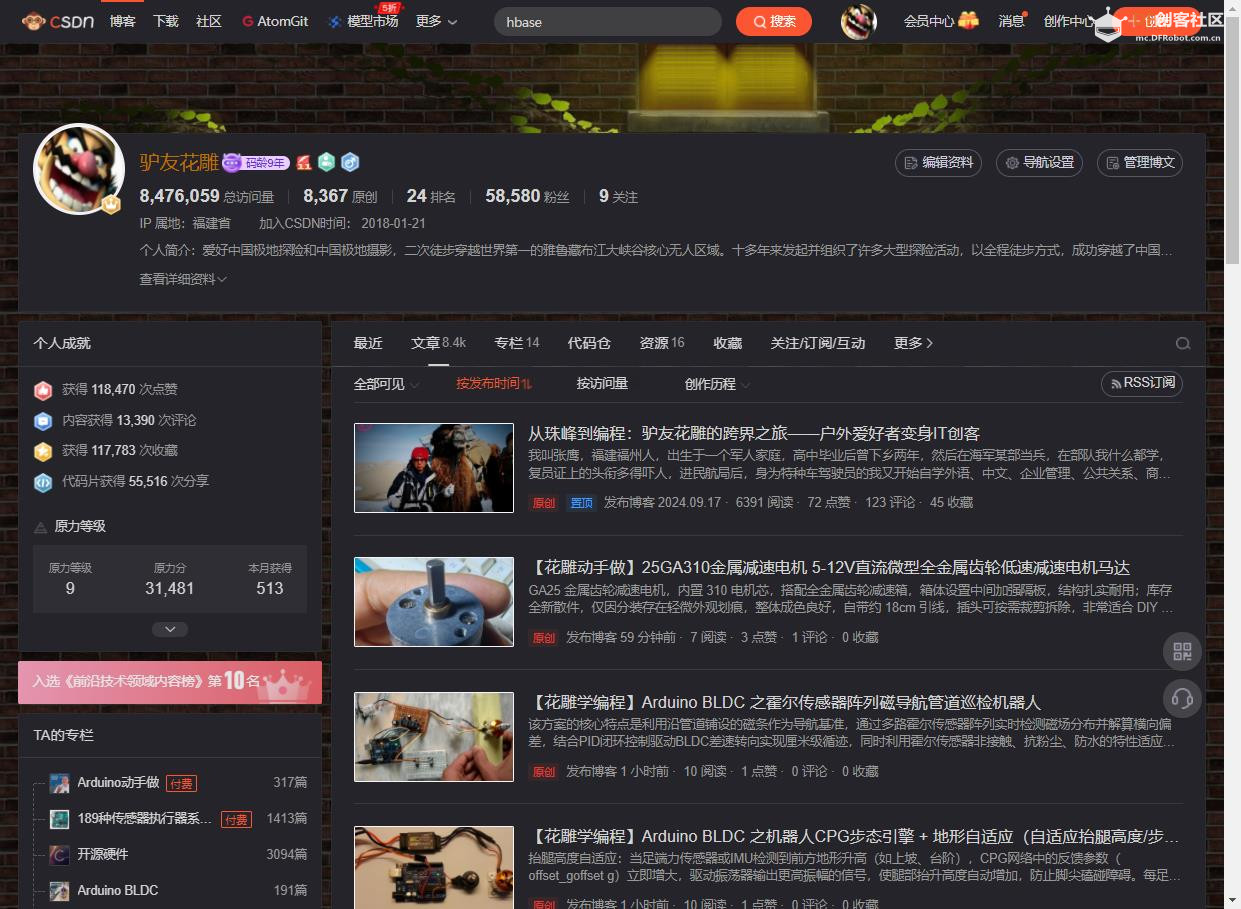Click the user avatar in top navigation bar
1241x909 pixels.
coord(858,21)
